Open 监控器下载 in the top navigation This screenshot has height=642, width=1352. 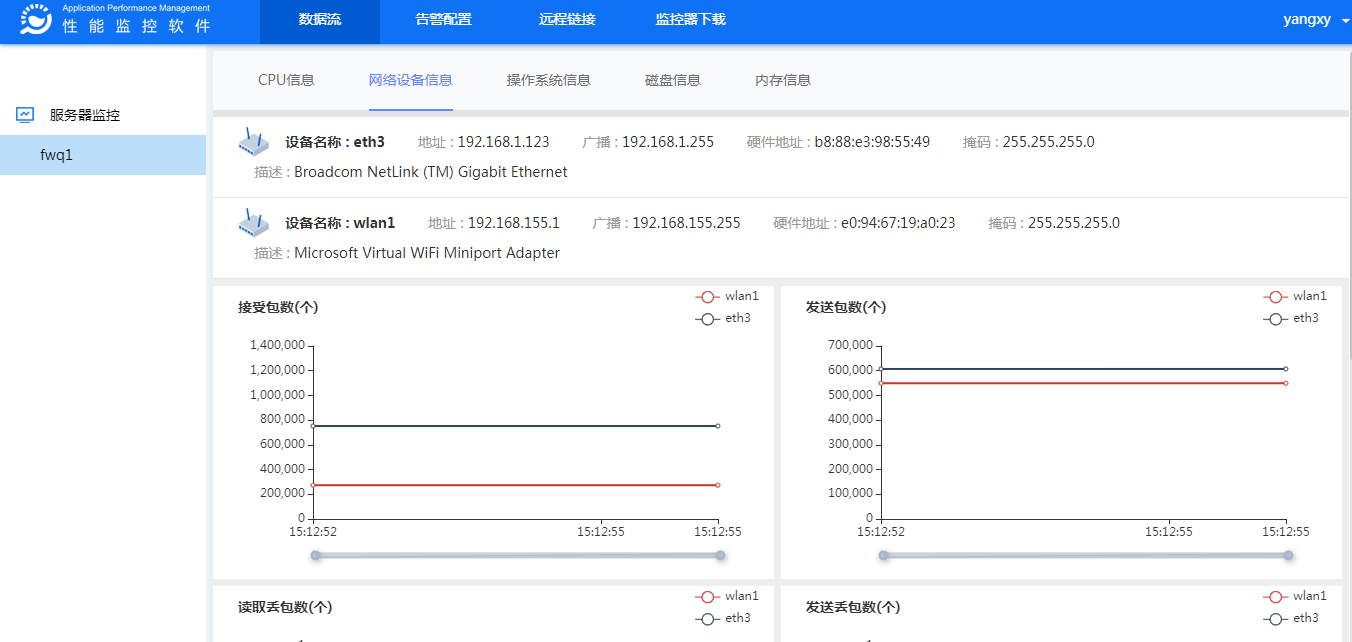tap(690, 20)
